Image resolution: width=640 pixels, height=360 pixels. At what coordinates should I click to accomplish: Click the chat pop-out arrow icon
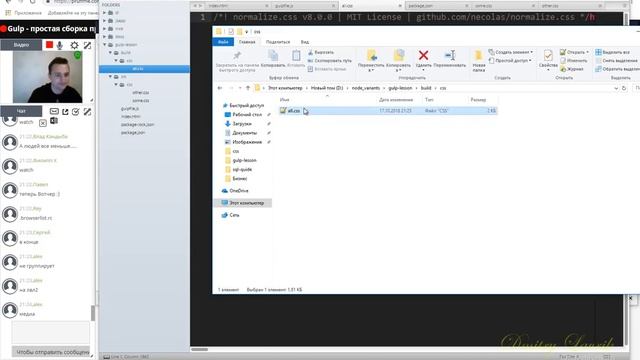(65, 111)
